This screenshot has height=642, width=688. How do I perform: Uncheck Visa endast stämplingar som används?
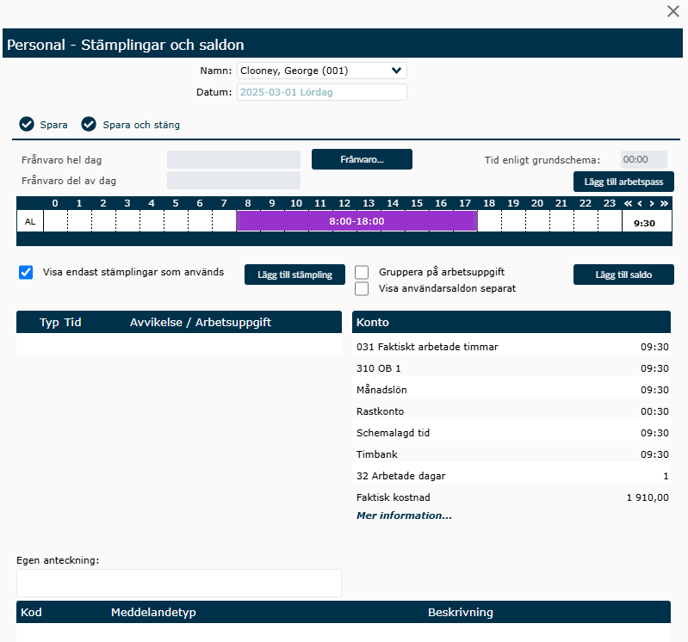[x=26, y=272]
